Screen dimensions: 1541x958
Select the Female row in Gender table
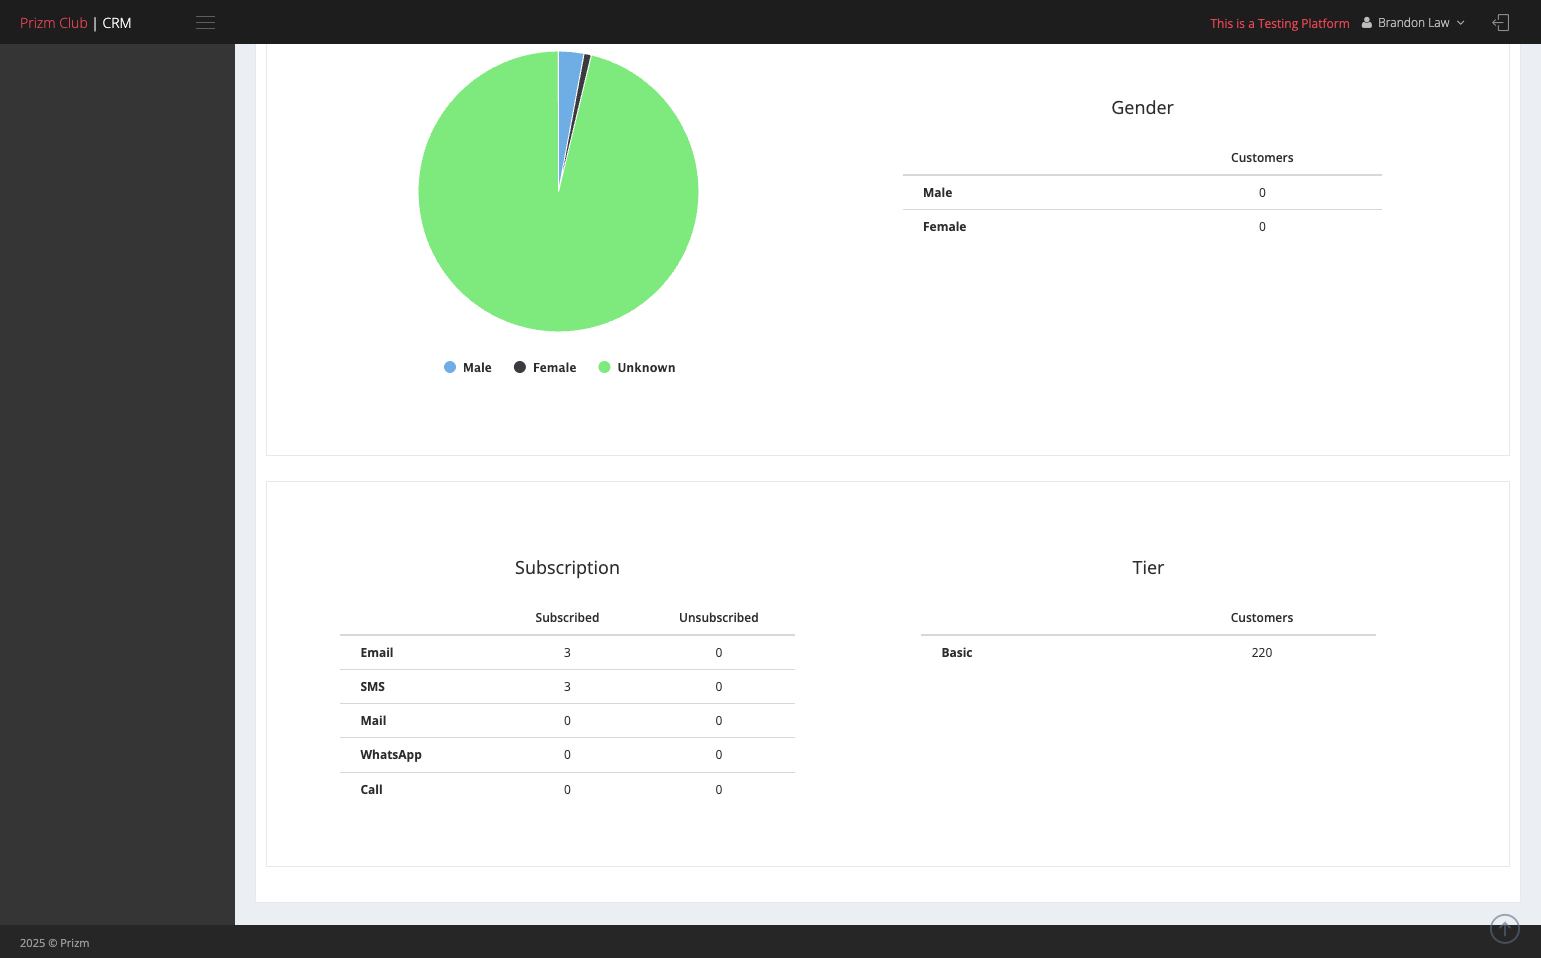pos(1142,226)
